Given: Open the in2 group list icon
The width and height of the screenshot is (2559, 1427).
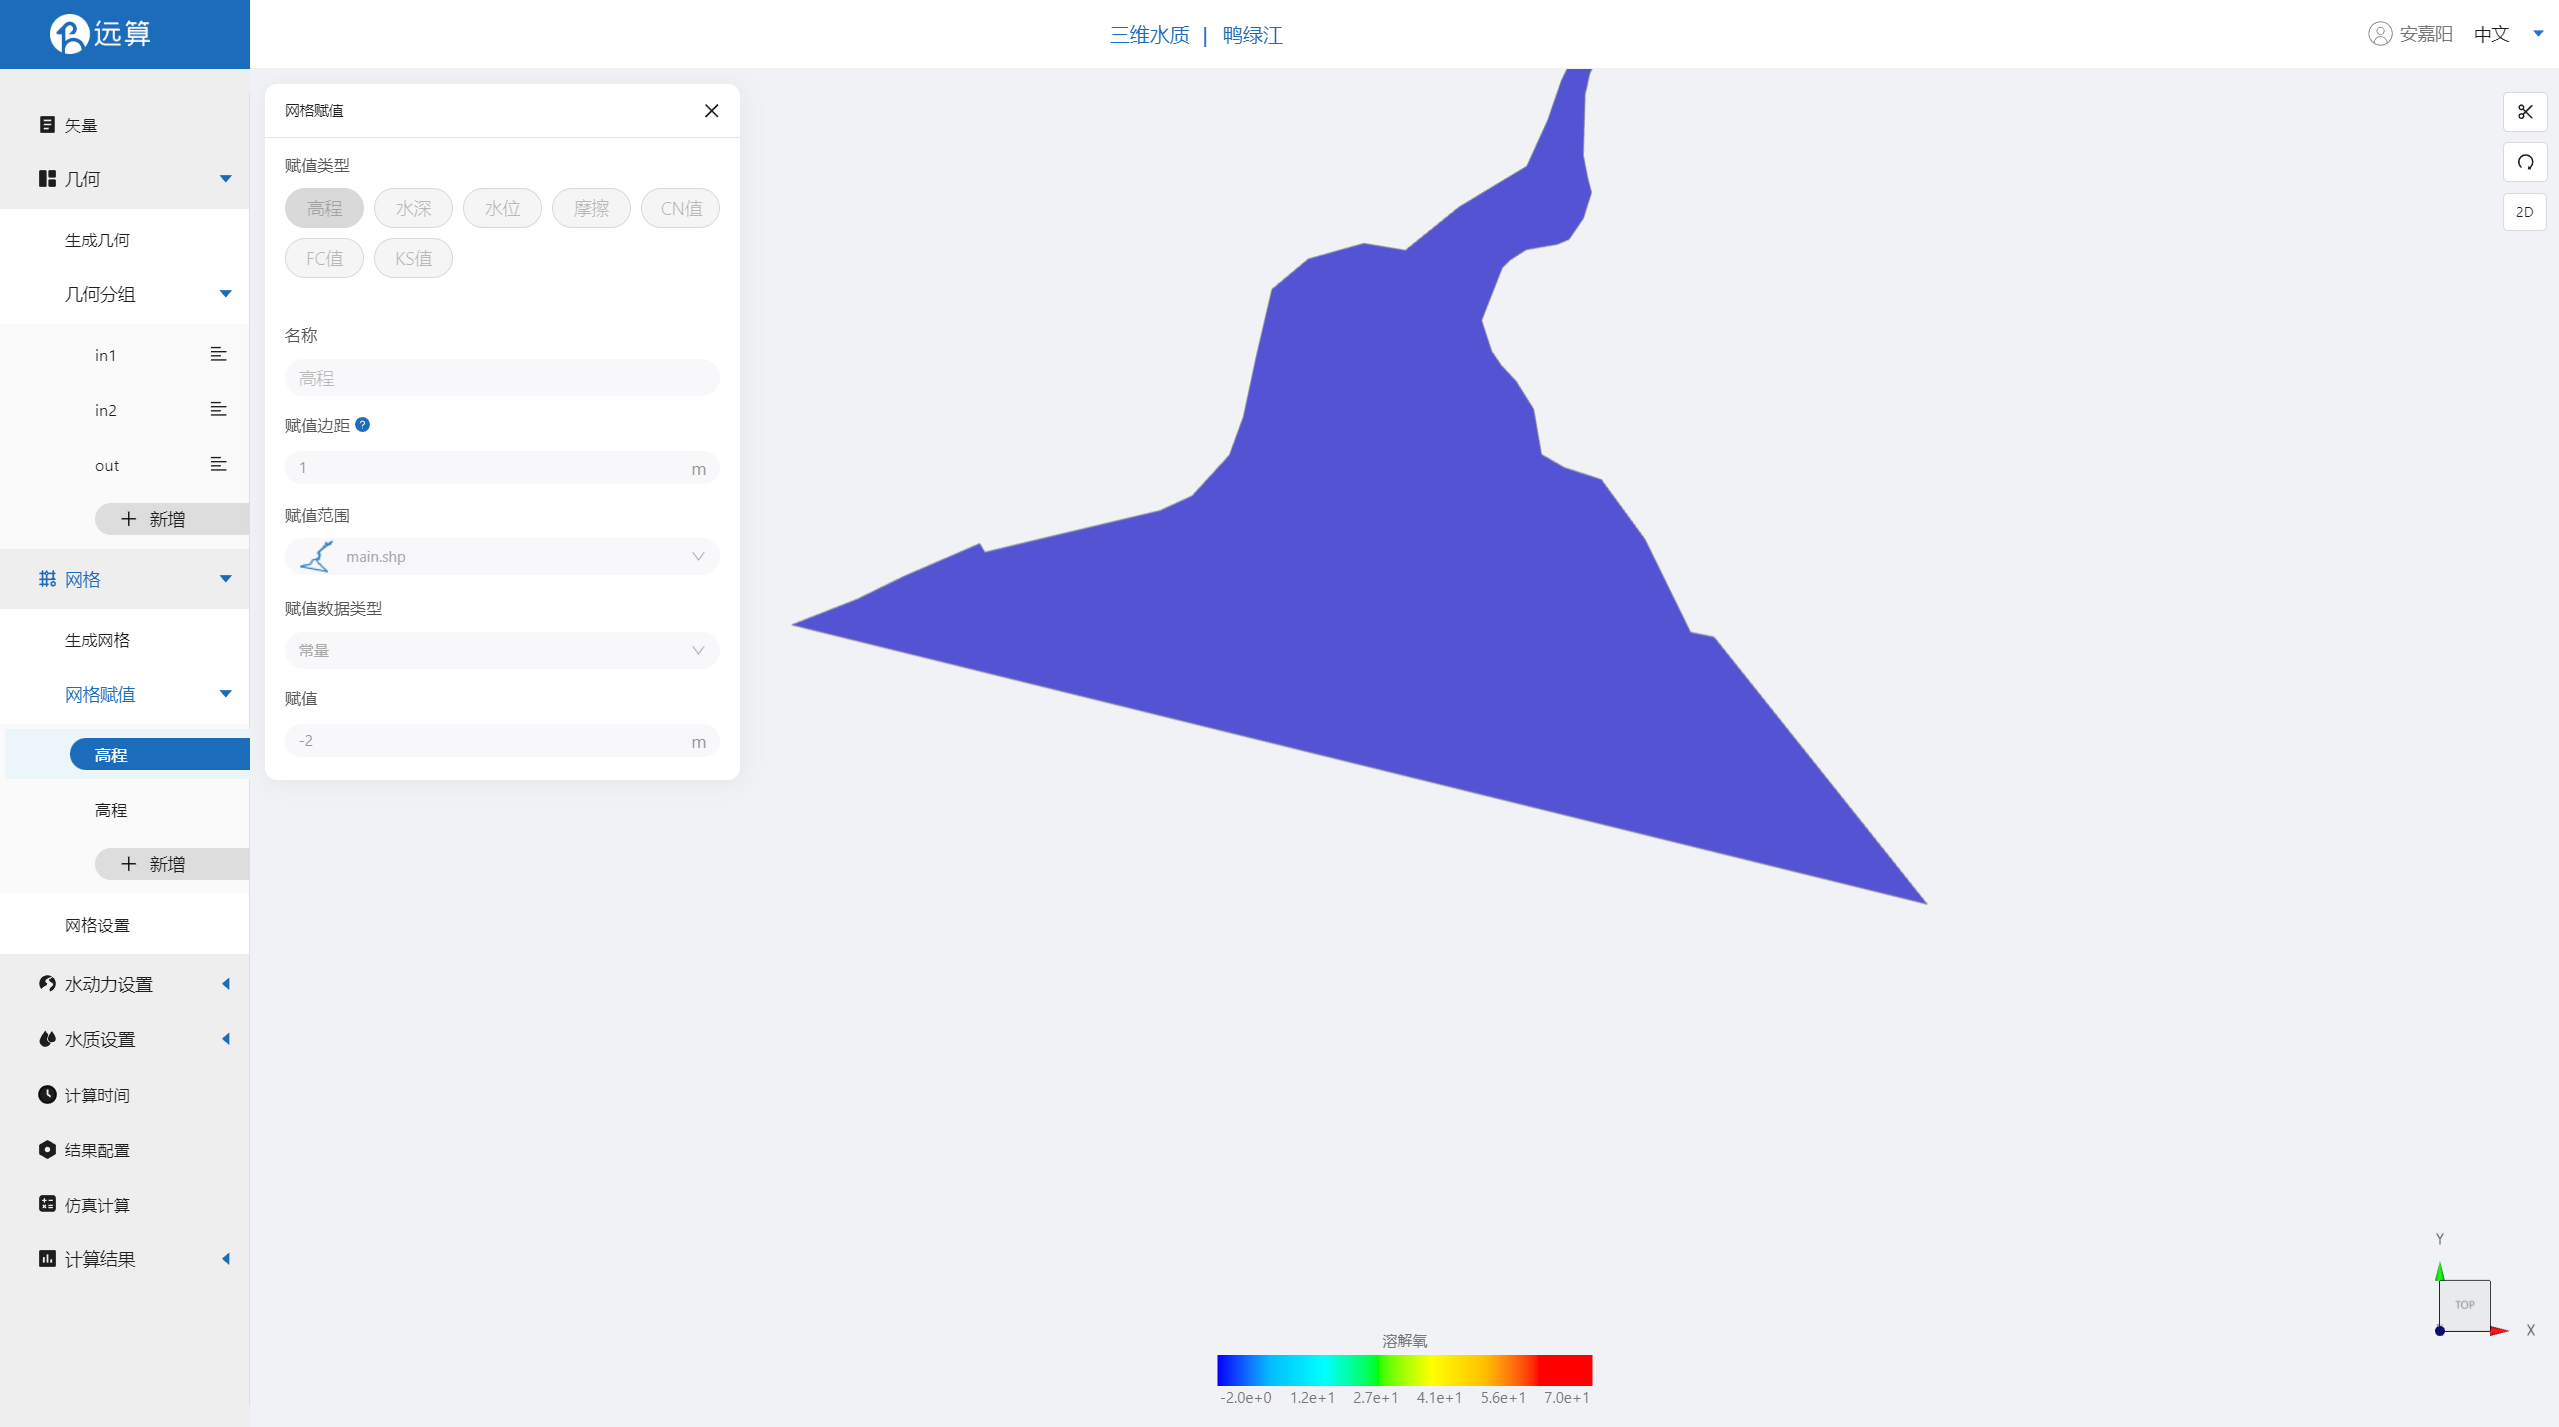Looking at the screenshot, I should 218,410.
